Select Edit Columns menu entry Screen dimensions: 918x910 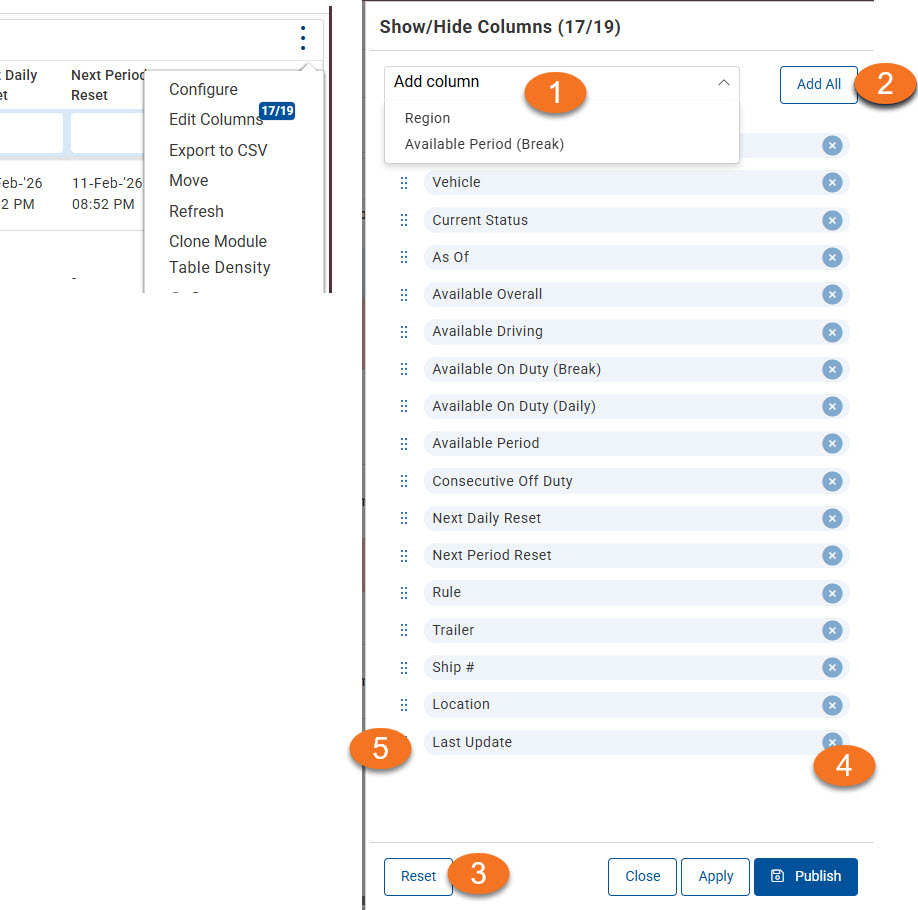click(216, 119)
